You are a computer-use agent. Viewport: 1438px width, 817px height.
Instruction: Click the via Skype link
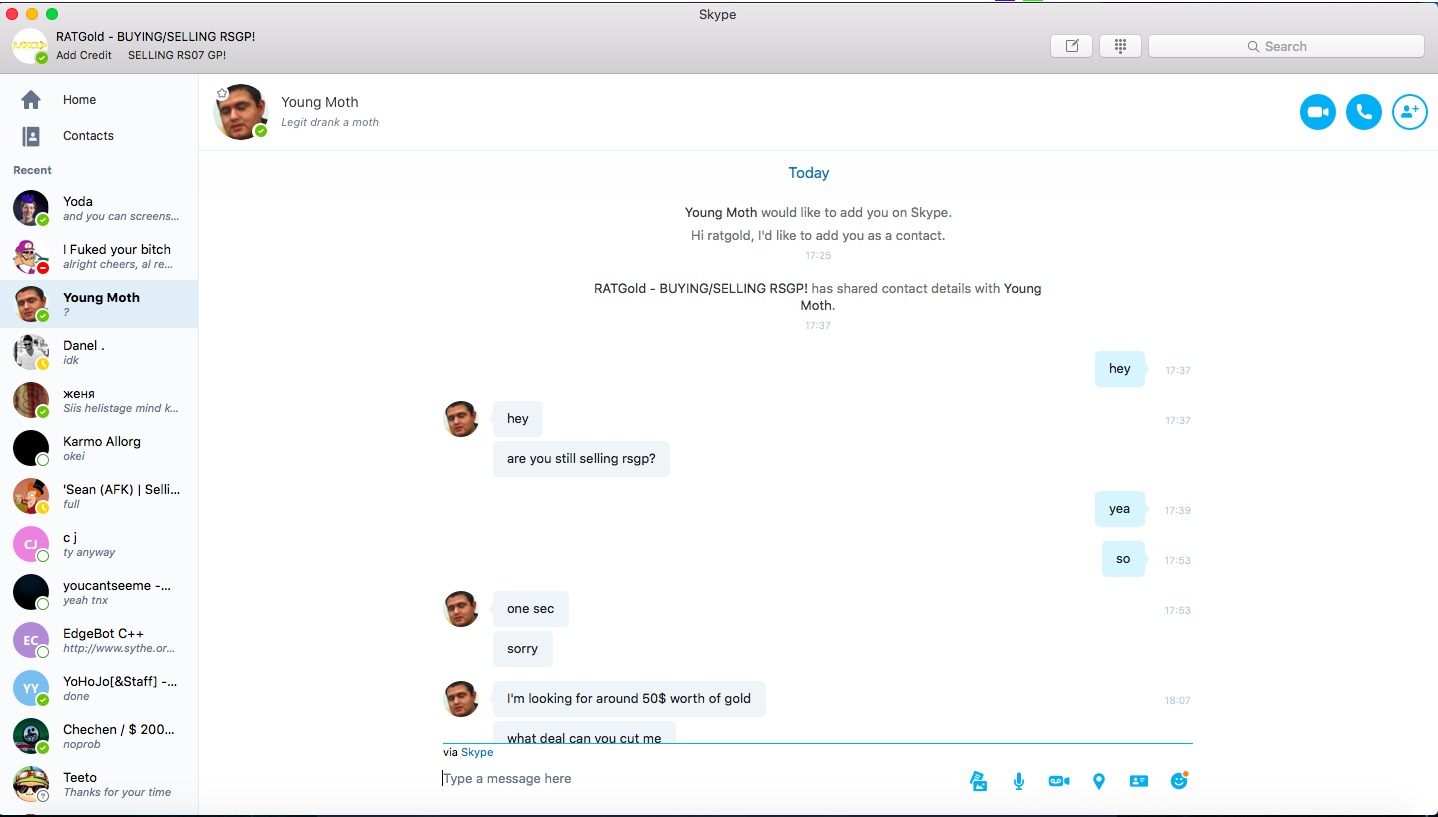[x=477, y=752]
